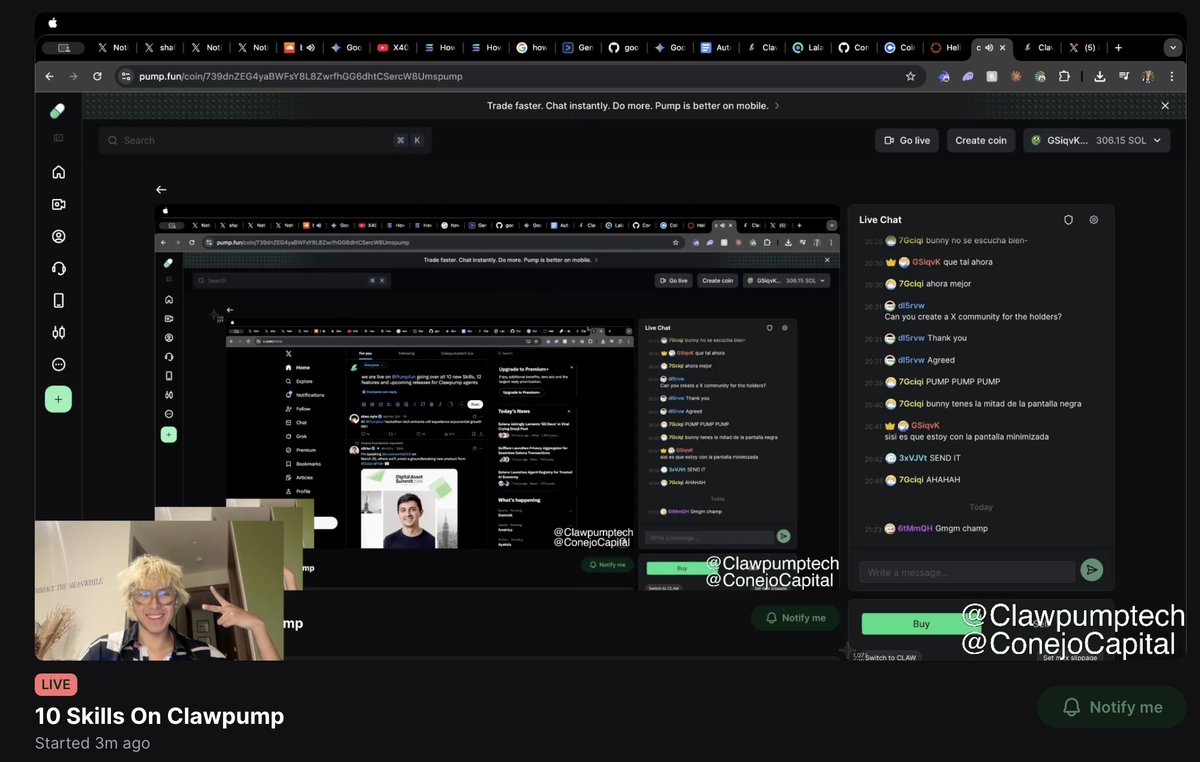This screenshot has height=762, width=1200.
Task: Switch to the Aut docs tab
Action: (x=717, y=47)
